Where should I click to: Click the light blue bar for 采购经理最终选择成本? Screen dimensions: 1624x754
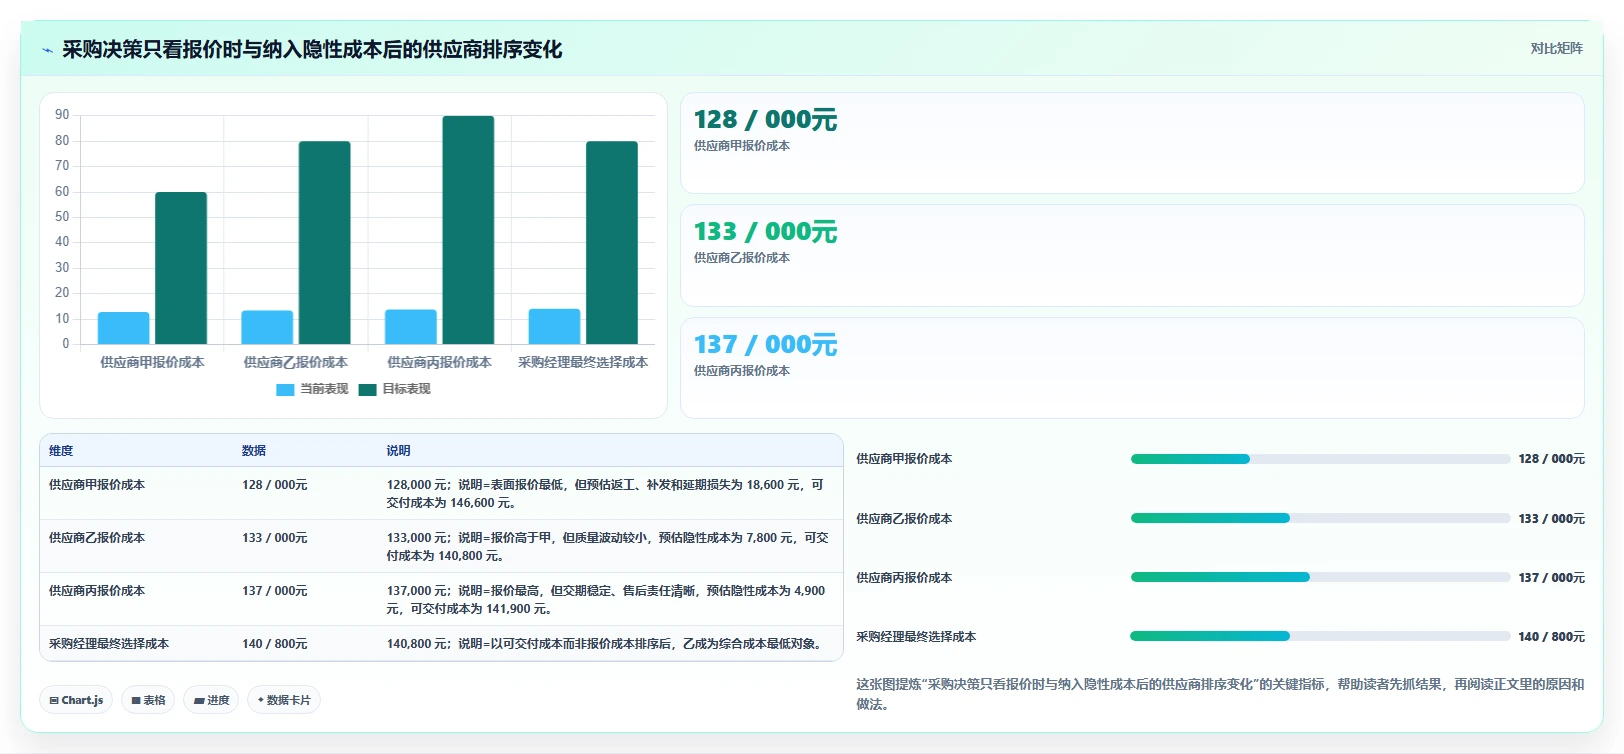pos(554,326)
